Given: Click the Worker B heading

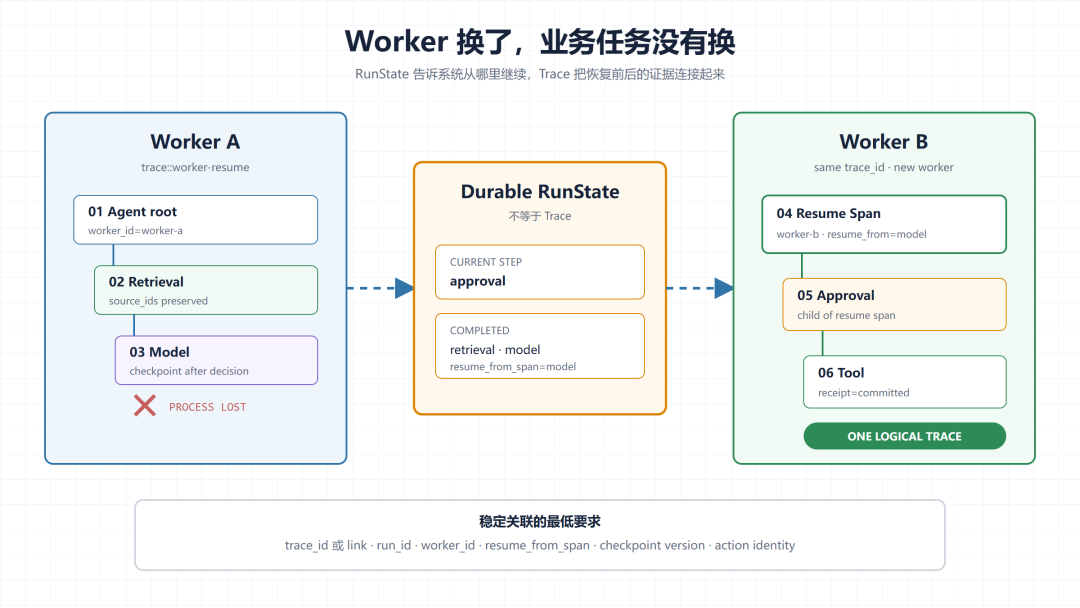Looking at the screenshot, I should pyautogui.click(x=884, y=142).
